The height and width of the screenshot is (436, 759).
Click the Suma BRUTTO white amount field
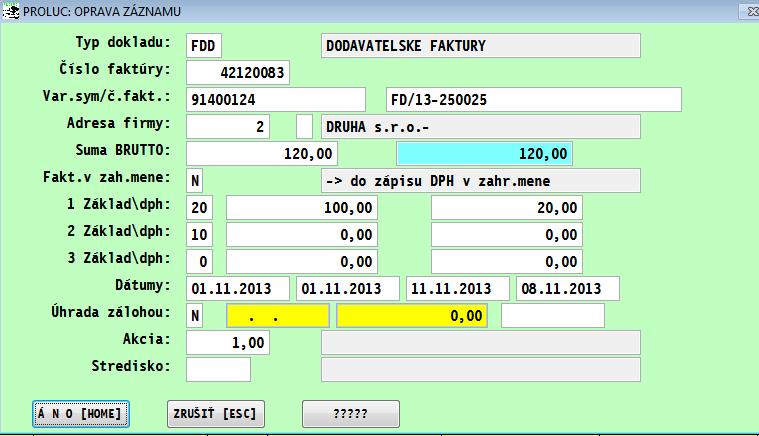[x=262, y=154]
